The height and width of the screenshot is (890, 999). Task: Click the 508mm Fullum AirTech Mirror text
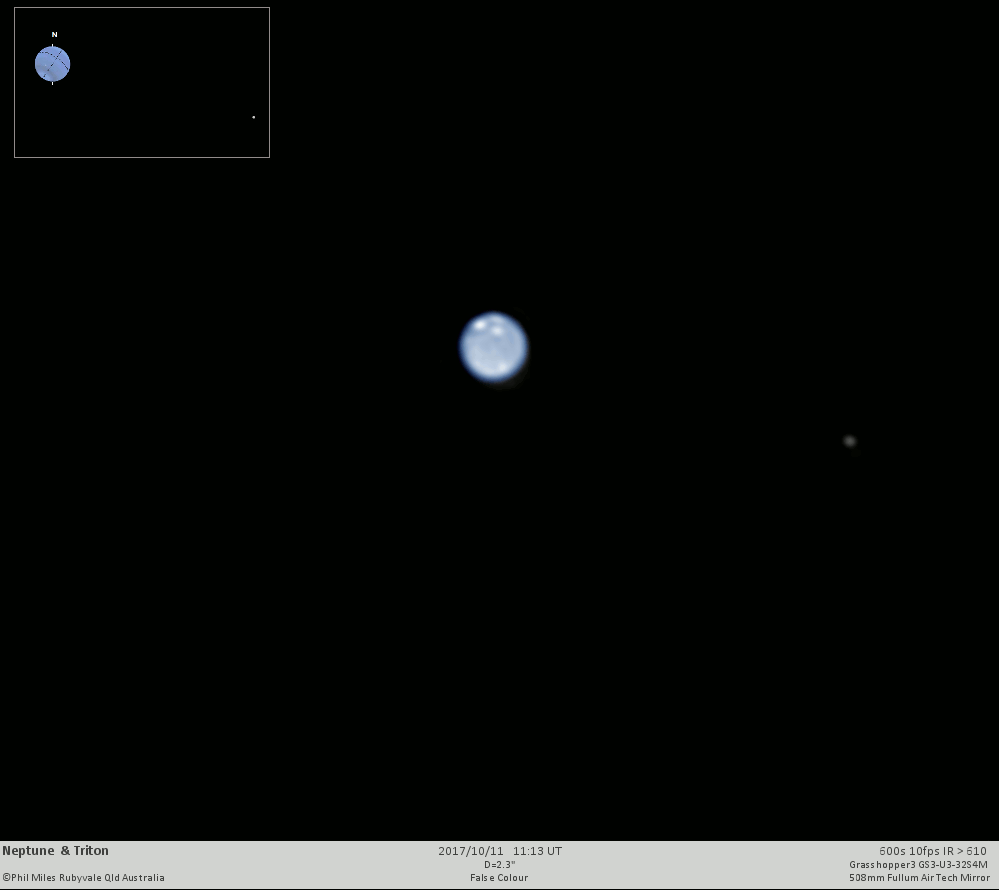point(919,877)
